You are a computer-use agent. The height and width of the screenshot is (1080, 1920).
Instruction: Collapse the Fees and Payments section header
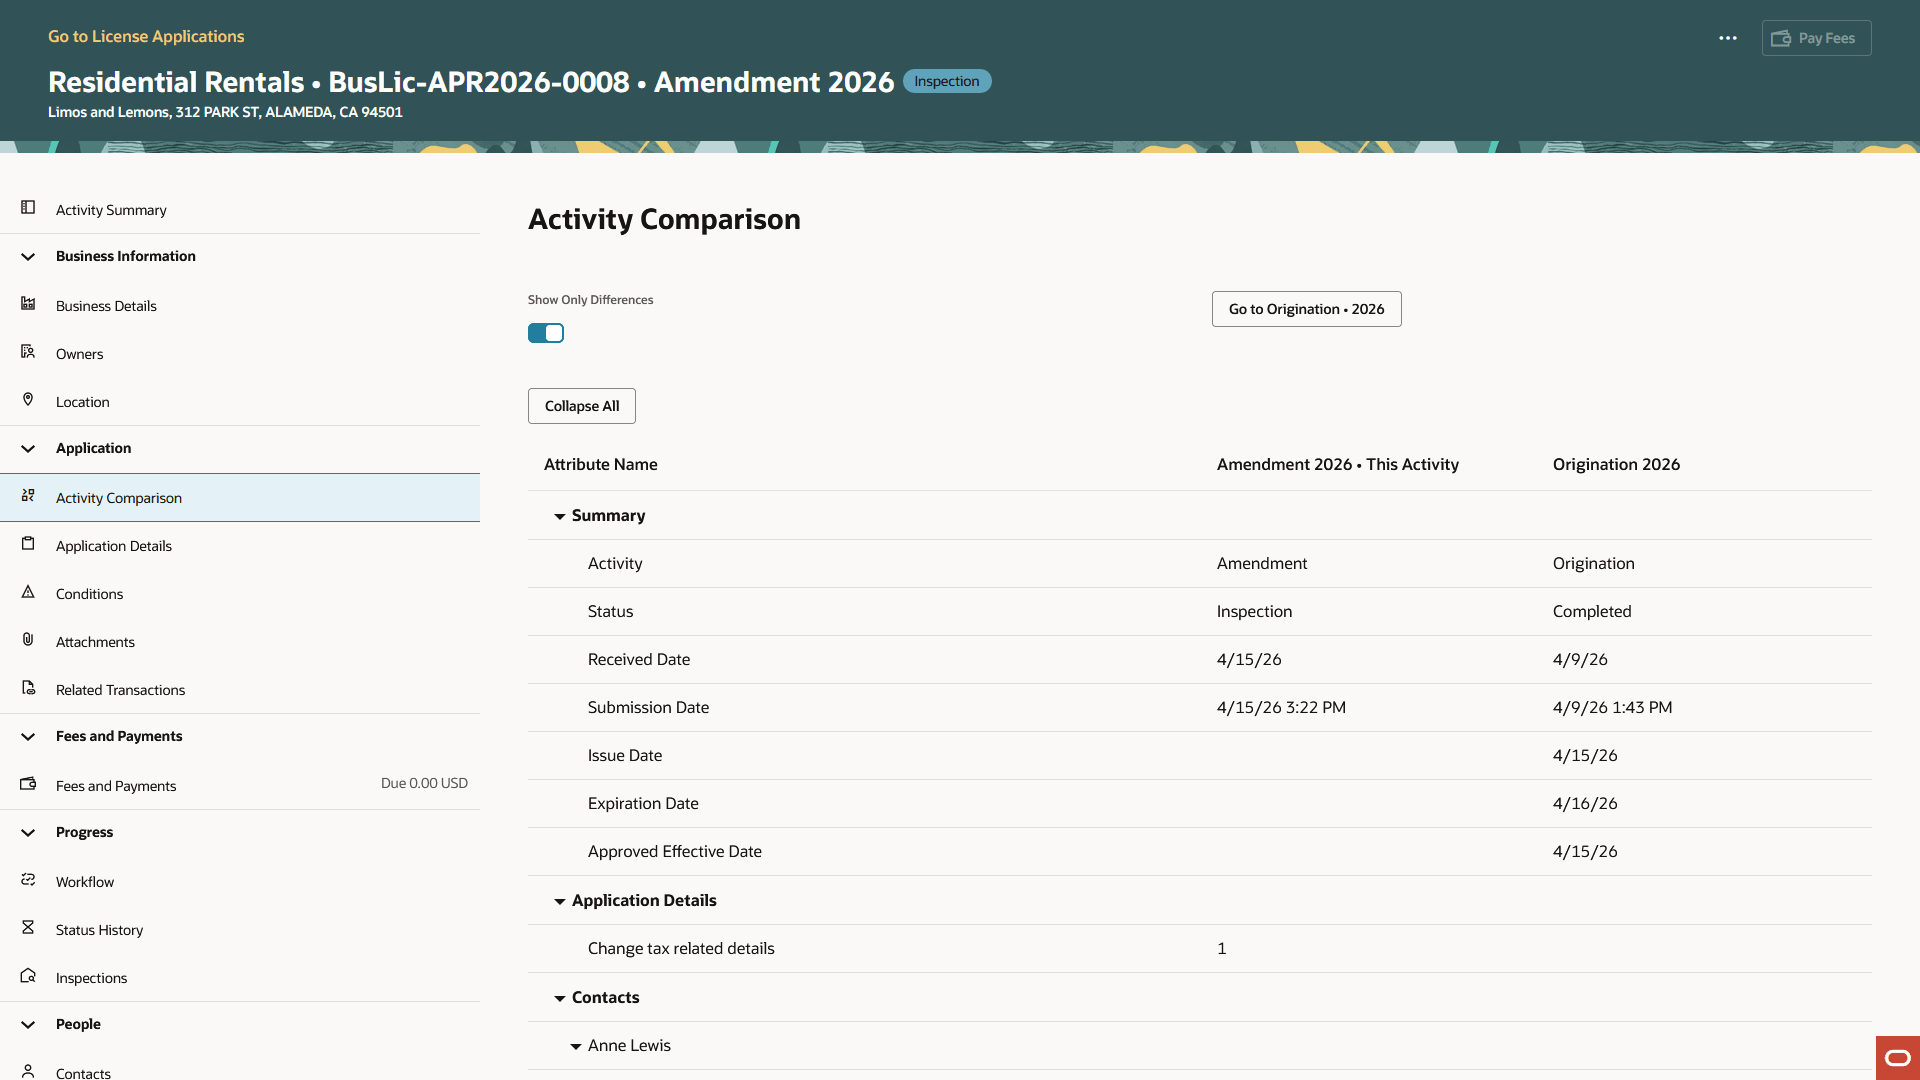point(28,737)
